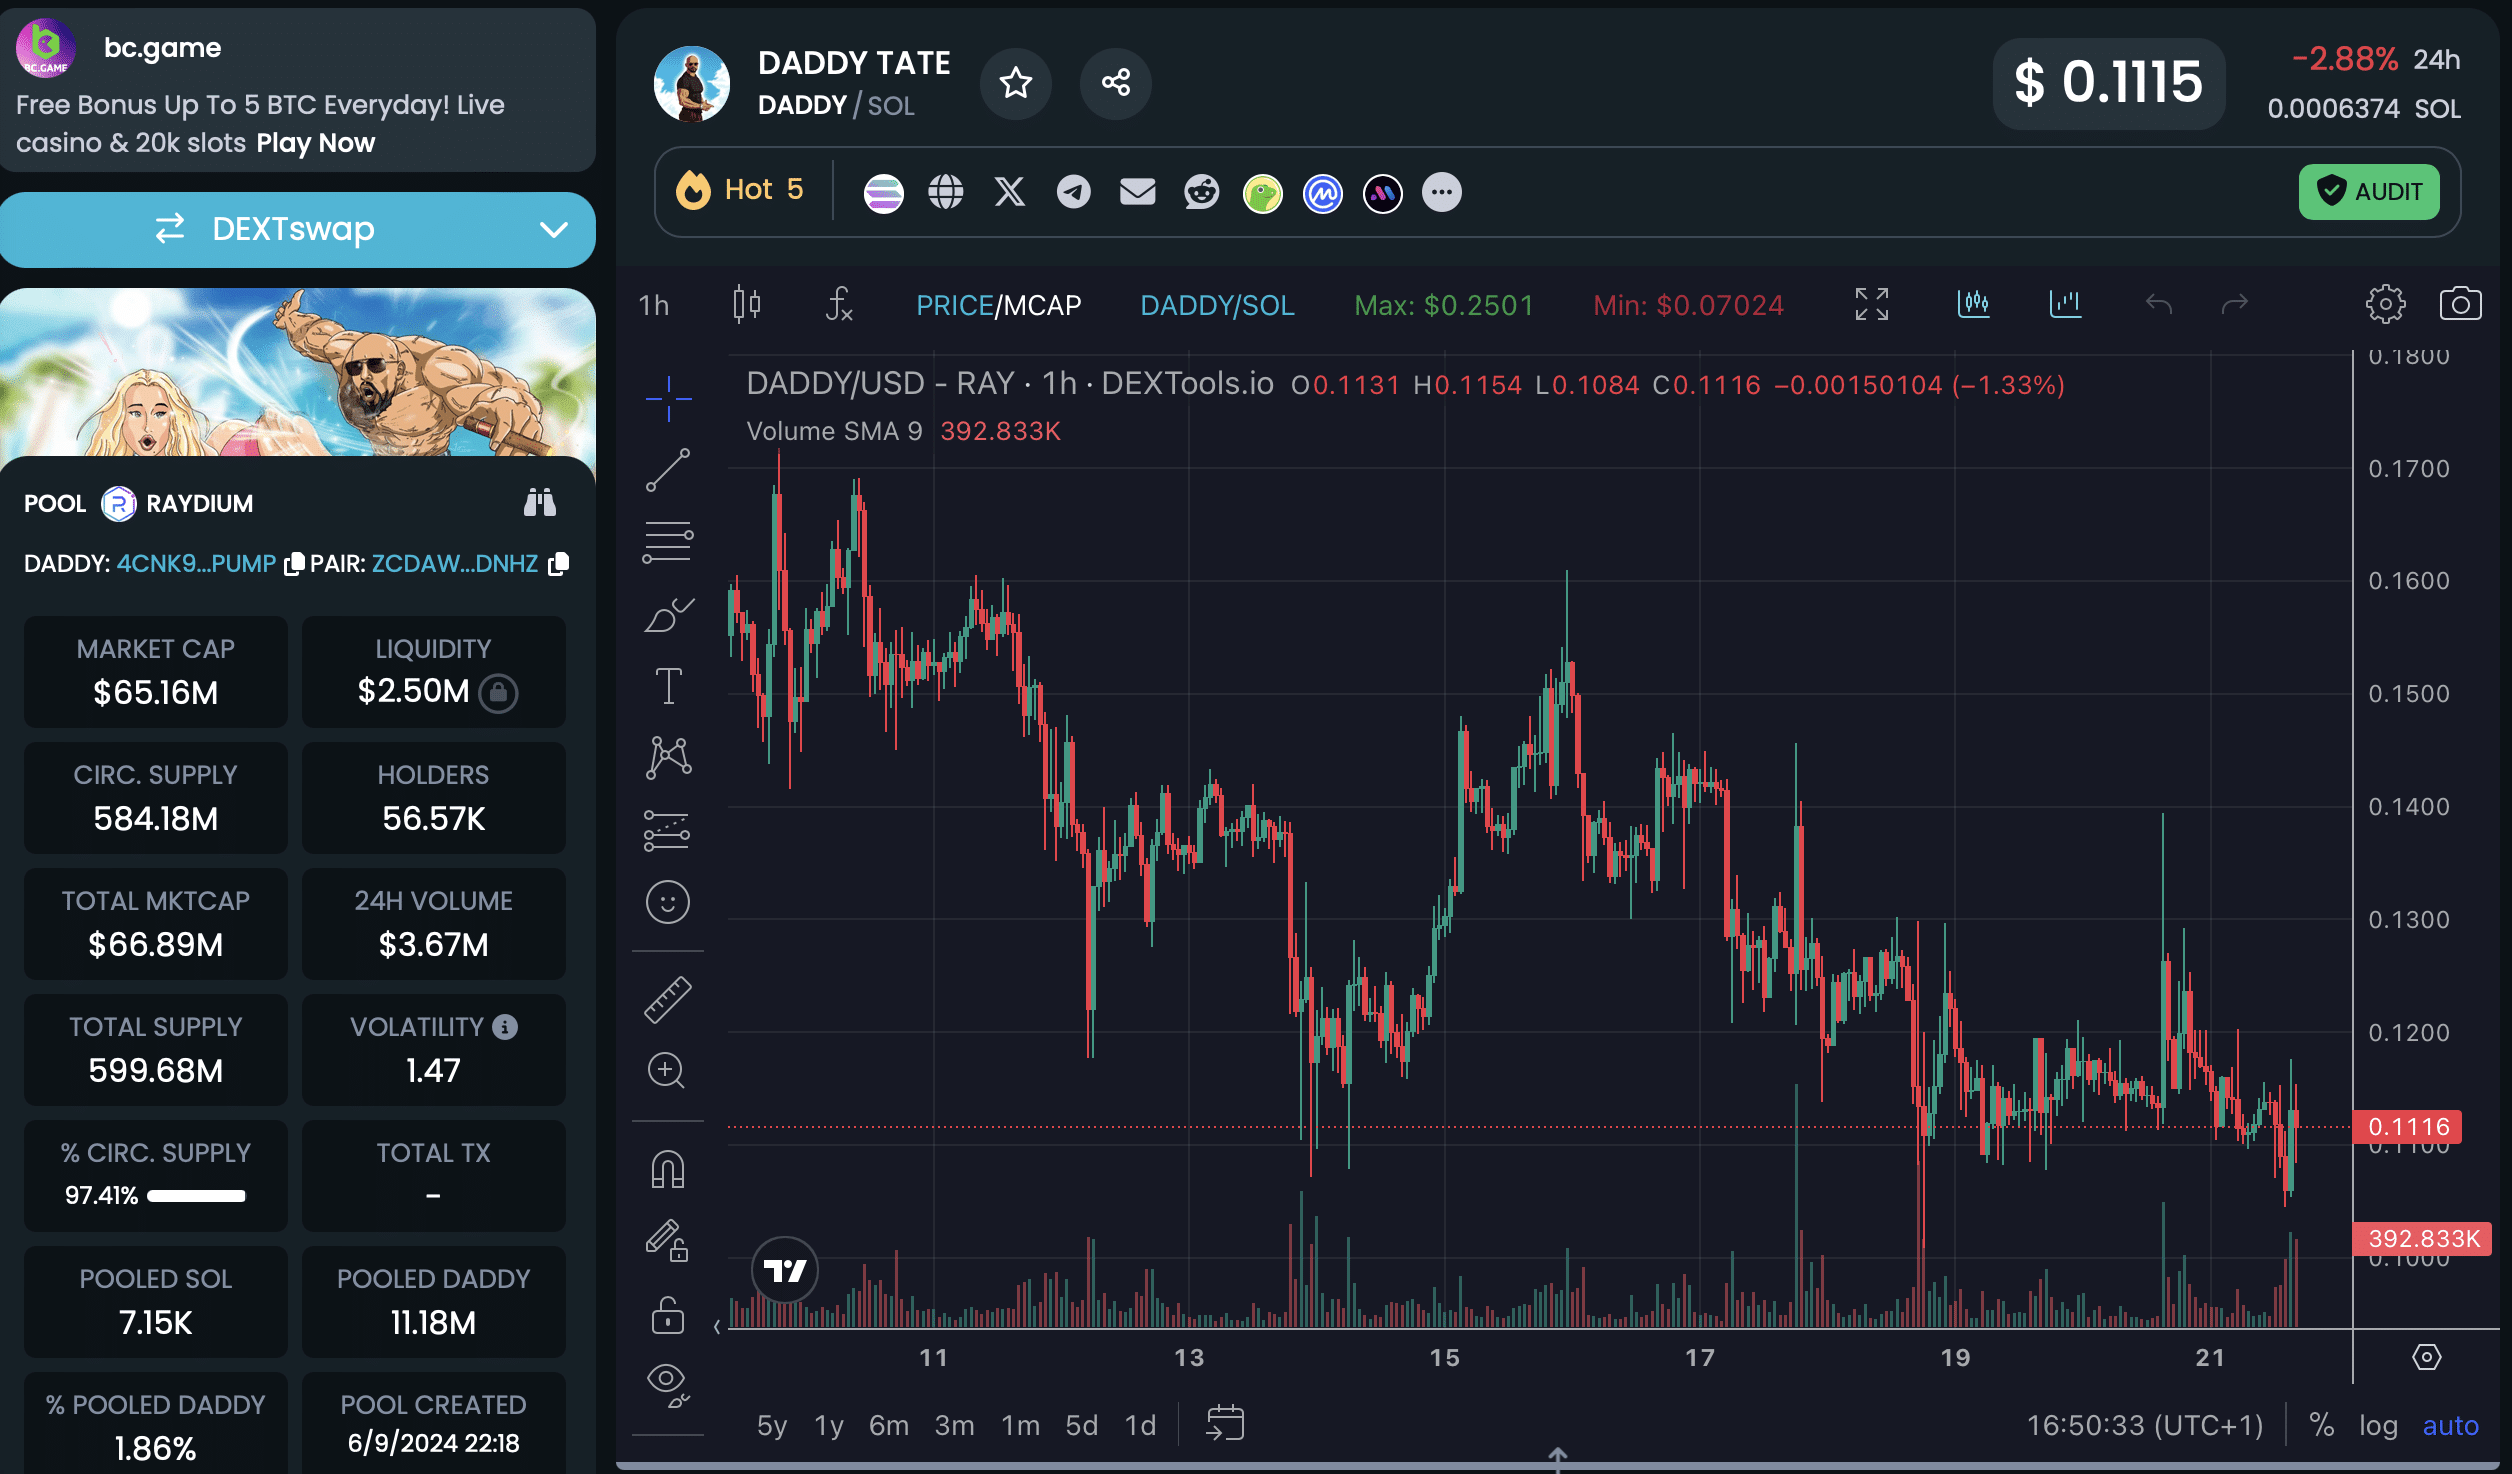2512x1474 pixels.
Task: Open the email contact icon
Action: click(x=1138, y=192)
